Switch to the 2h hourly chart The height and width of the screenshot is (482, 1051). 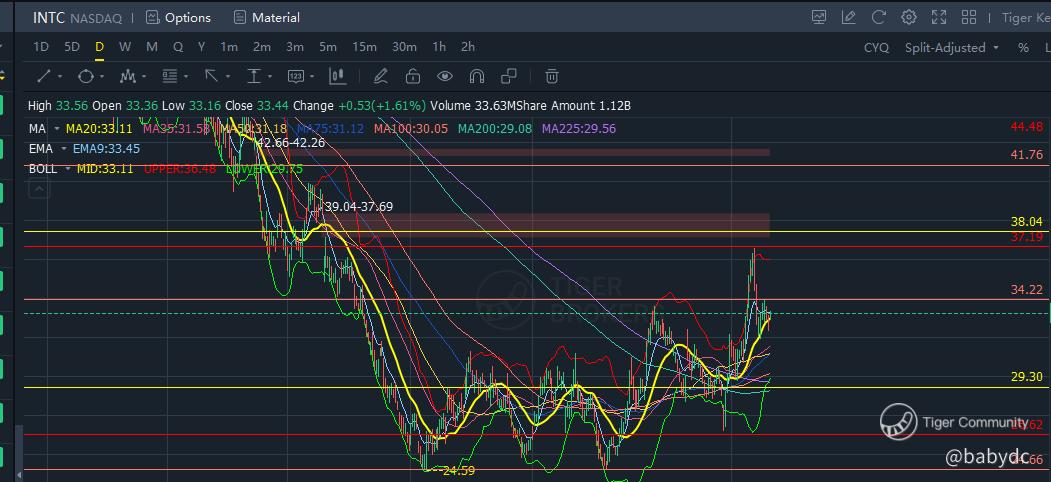point(468,47)
